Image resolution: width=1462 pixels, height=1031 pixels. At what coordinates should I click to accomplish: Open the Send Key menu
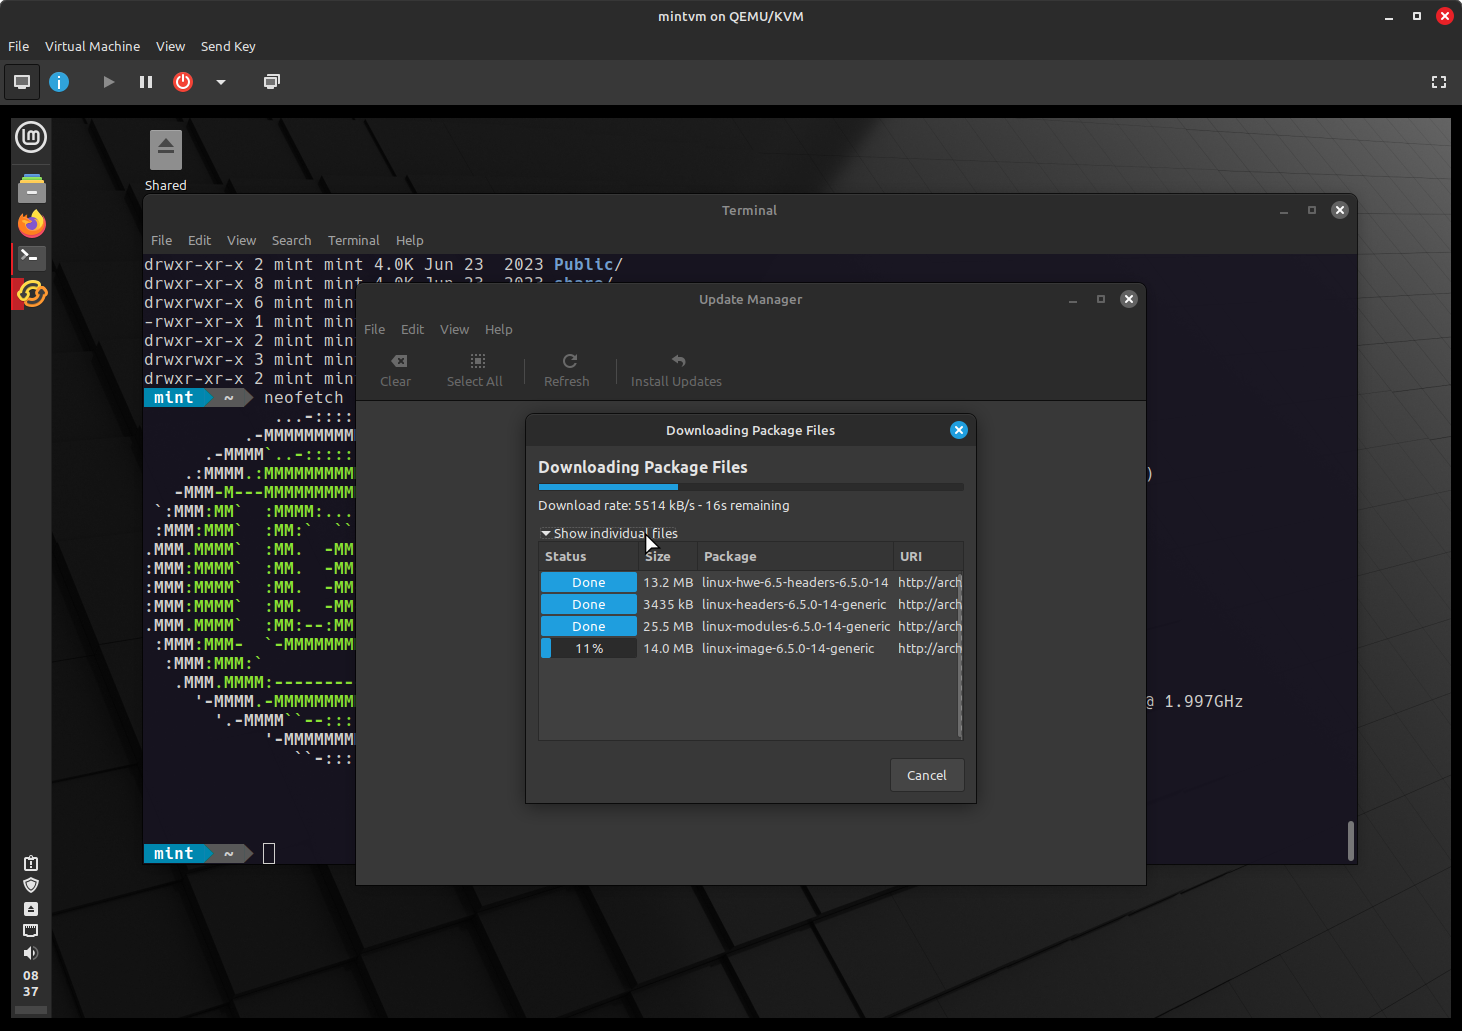228,46
